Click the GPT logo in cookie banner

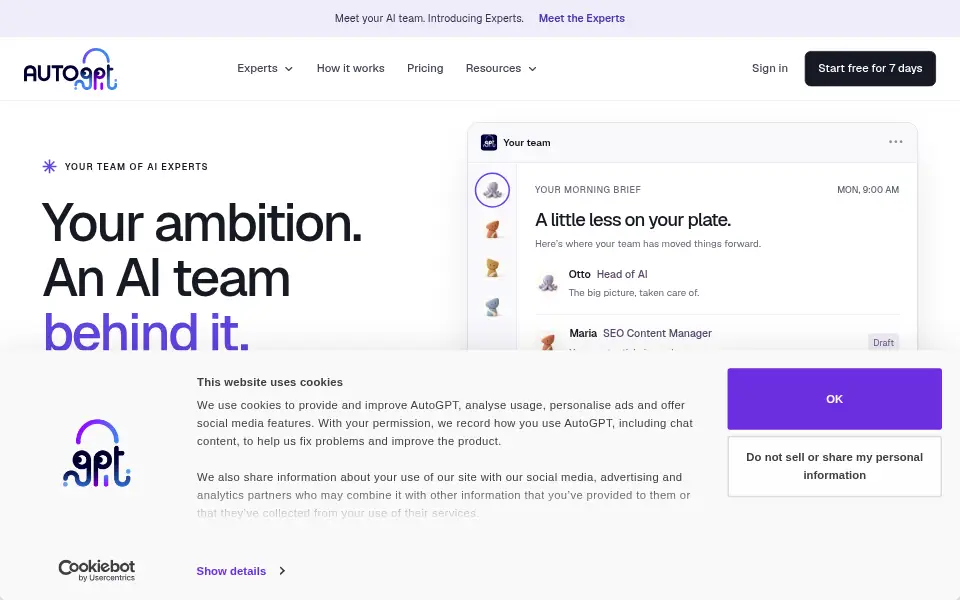[x=97, y=453]
